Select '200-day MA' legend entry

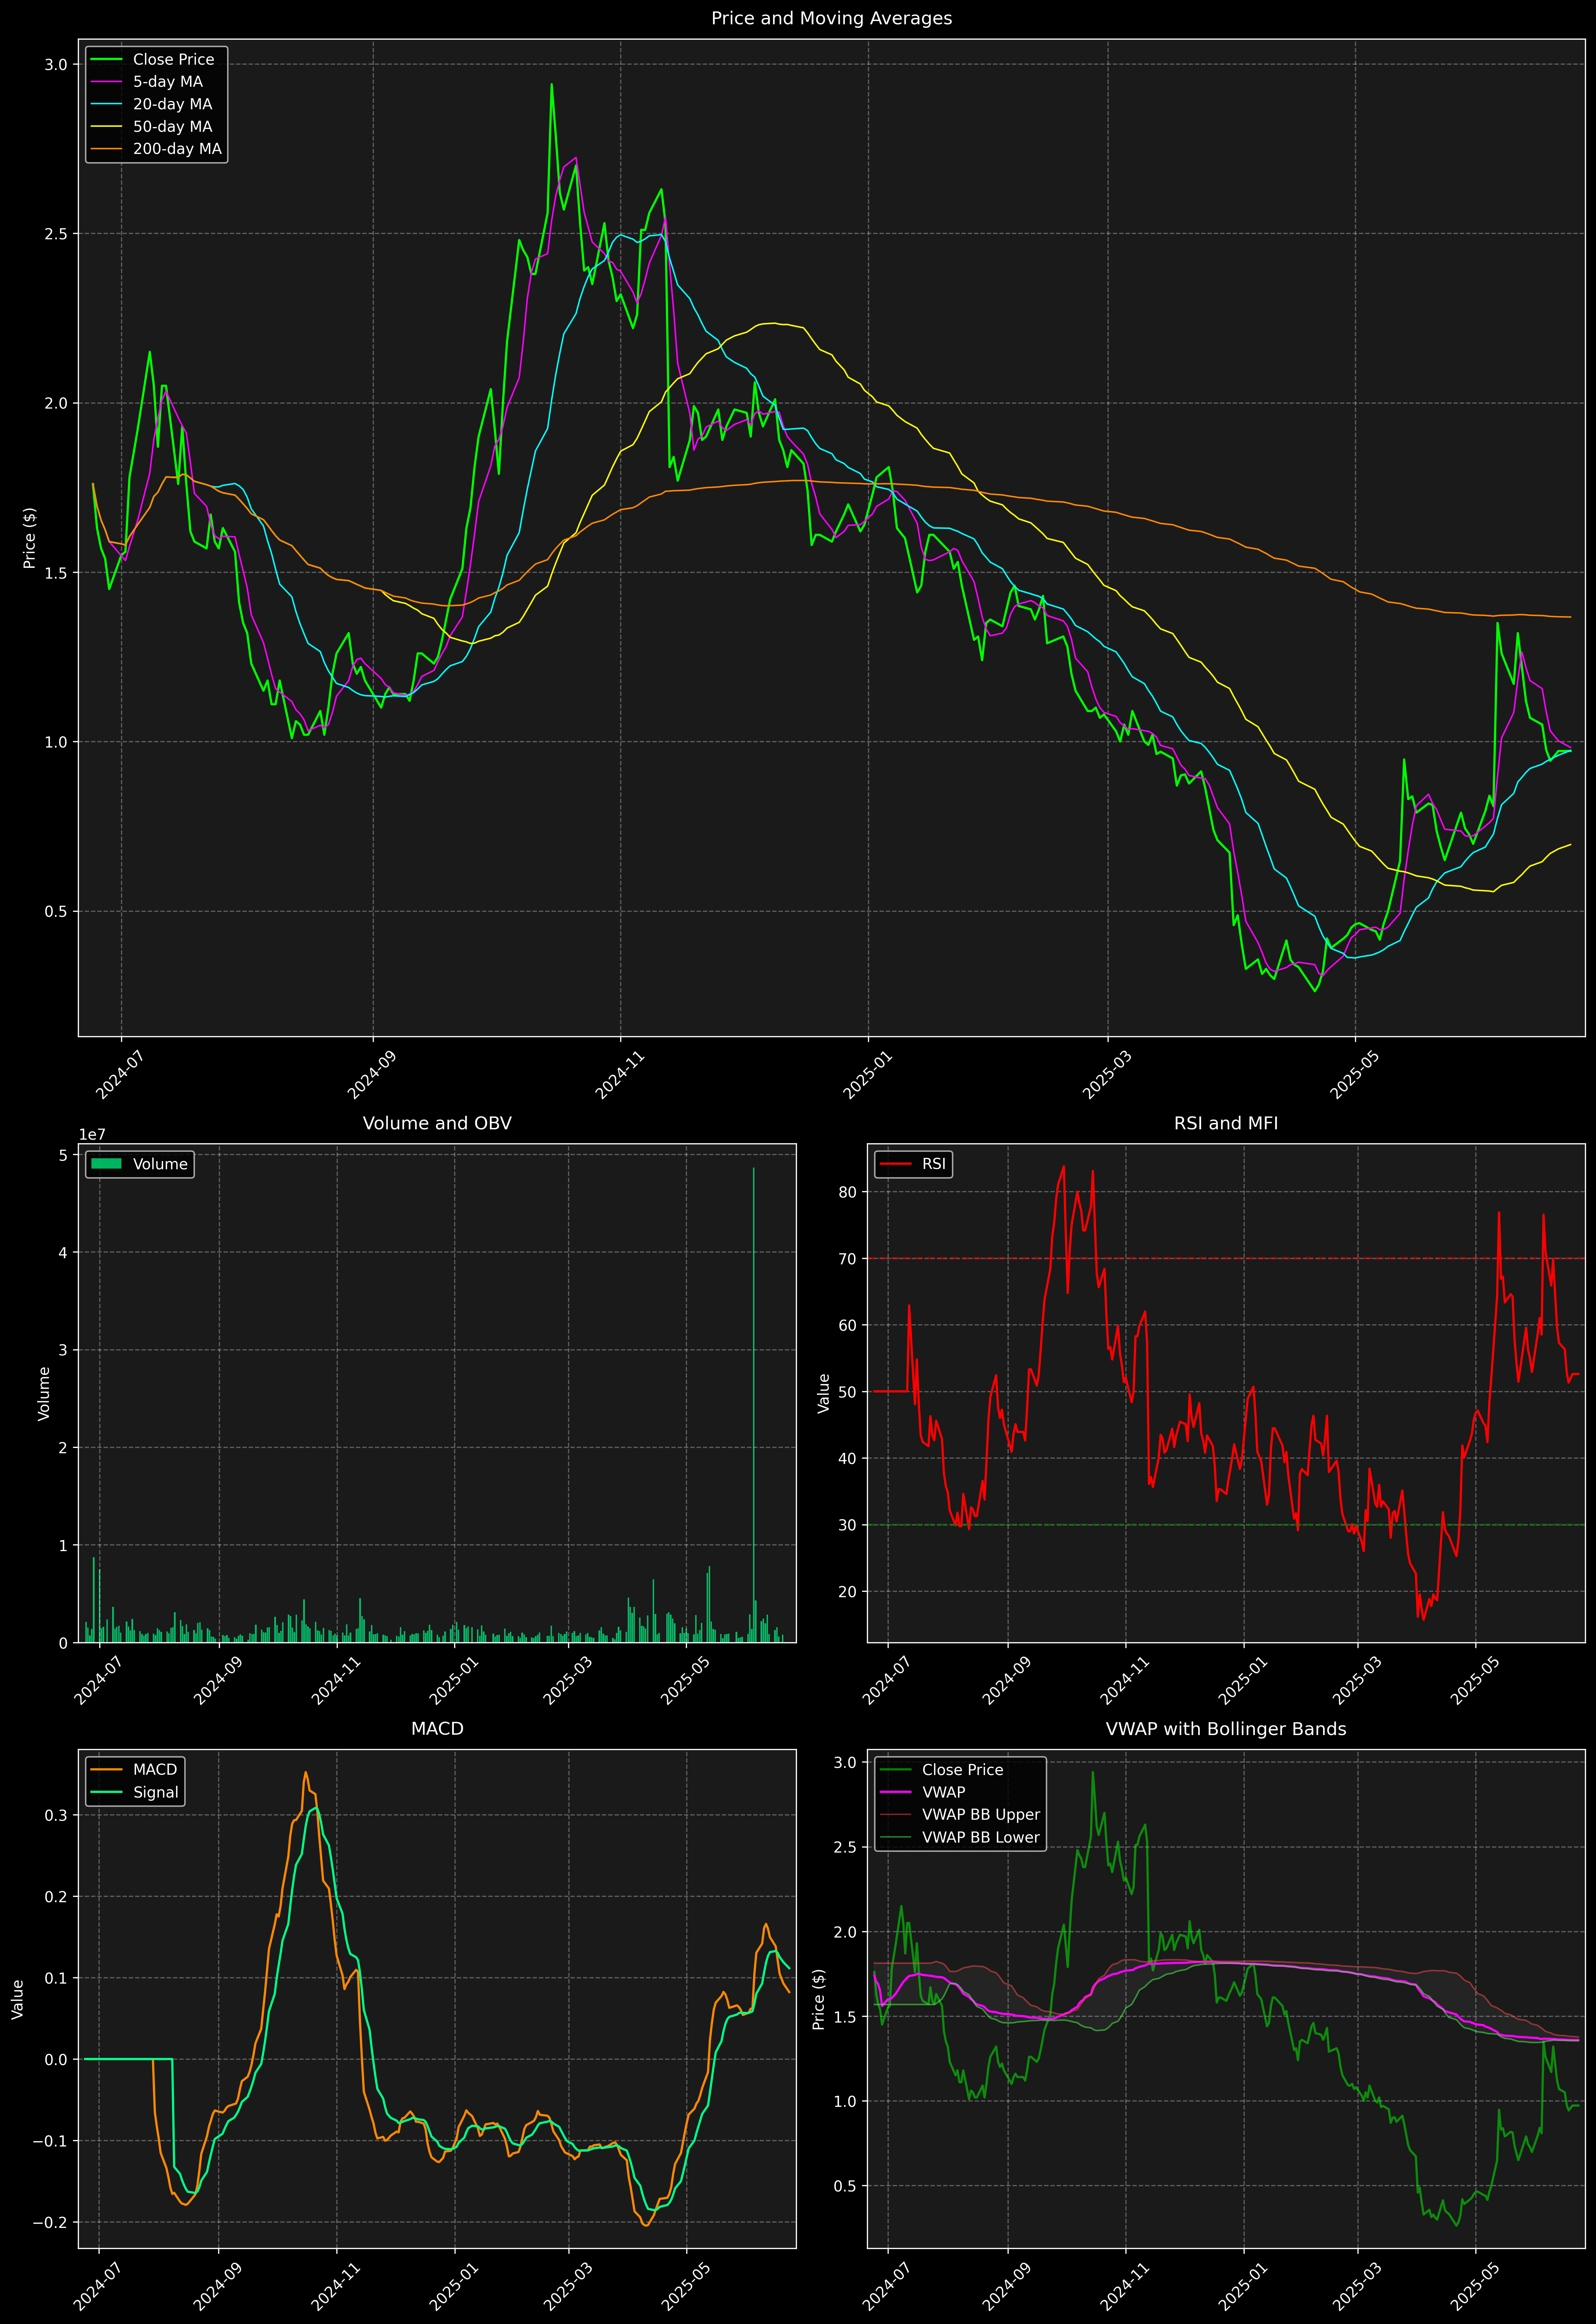pos(156,149)
